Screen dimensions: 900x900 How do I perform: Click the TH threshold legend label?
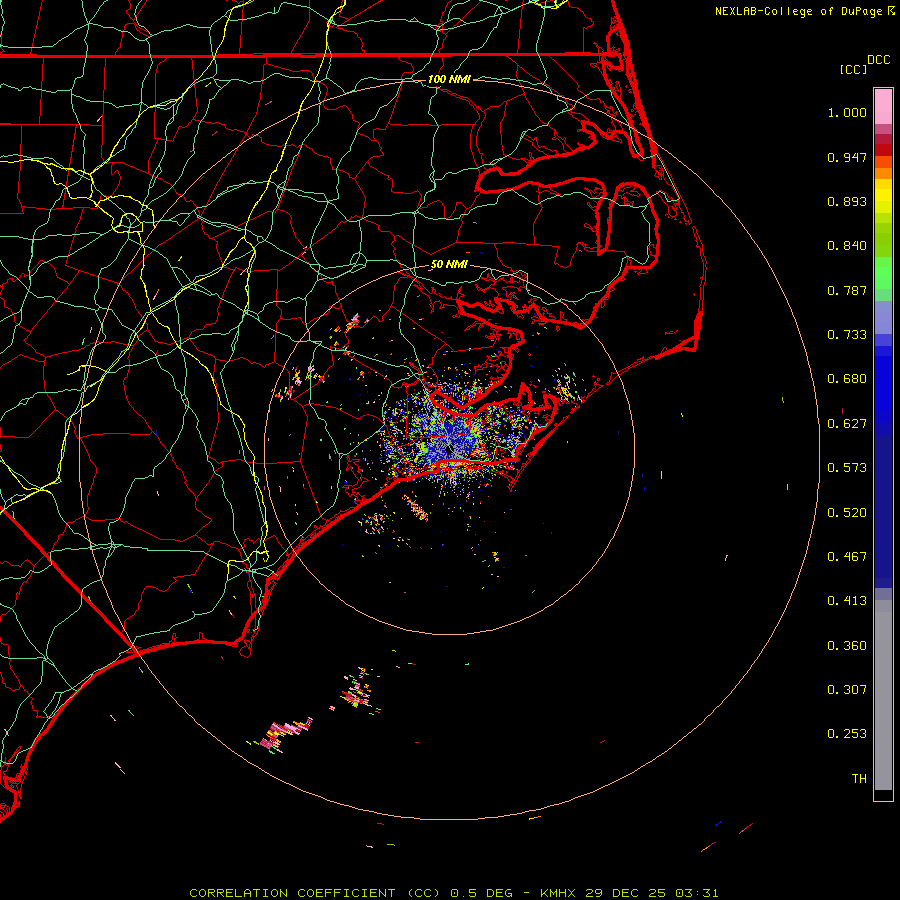(x=859, y=779)
